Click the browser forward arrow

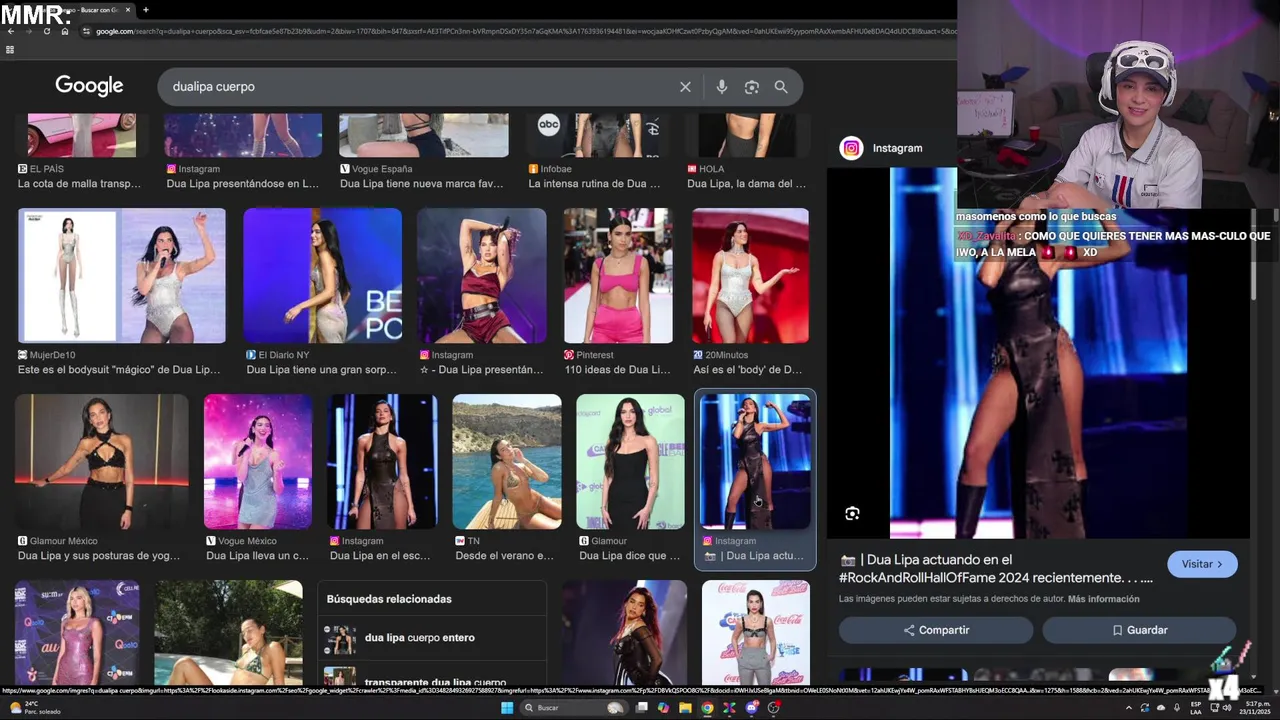29,31
